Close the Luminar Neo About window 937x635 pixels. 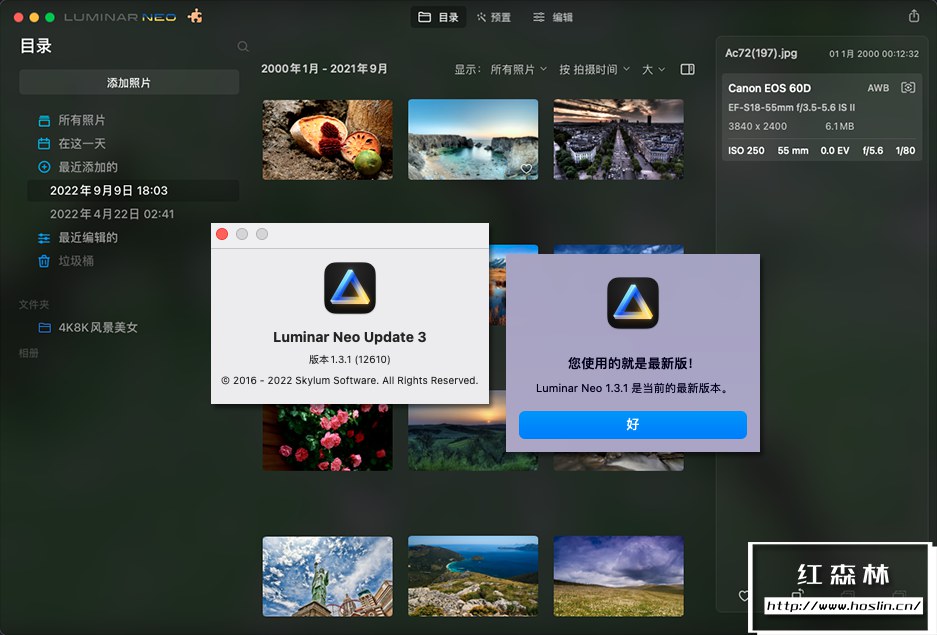pos(222,234)
